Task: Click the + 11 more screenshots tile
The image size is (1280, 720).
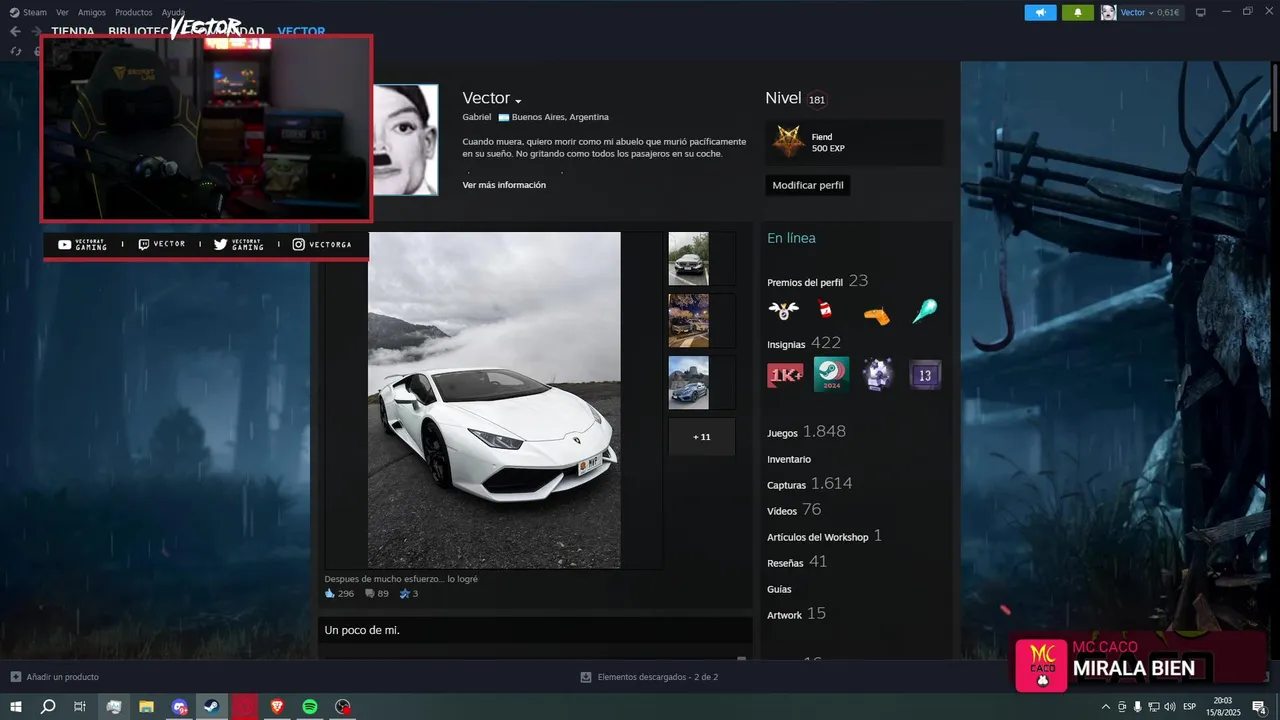Action: (702, 437)
